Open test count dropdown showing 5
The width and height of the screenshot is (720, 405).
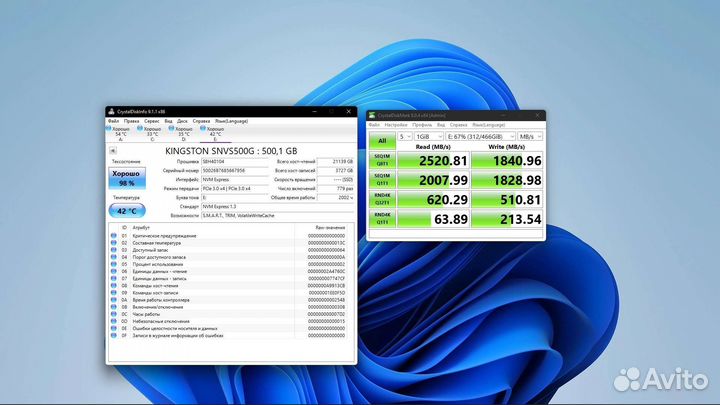(x=405, y=136)
